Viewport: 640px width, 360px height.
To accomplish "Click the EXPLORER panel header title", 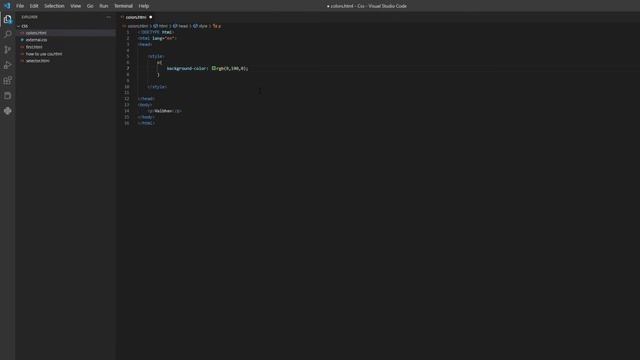I will (29, 17).
